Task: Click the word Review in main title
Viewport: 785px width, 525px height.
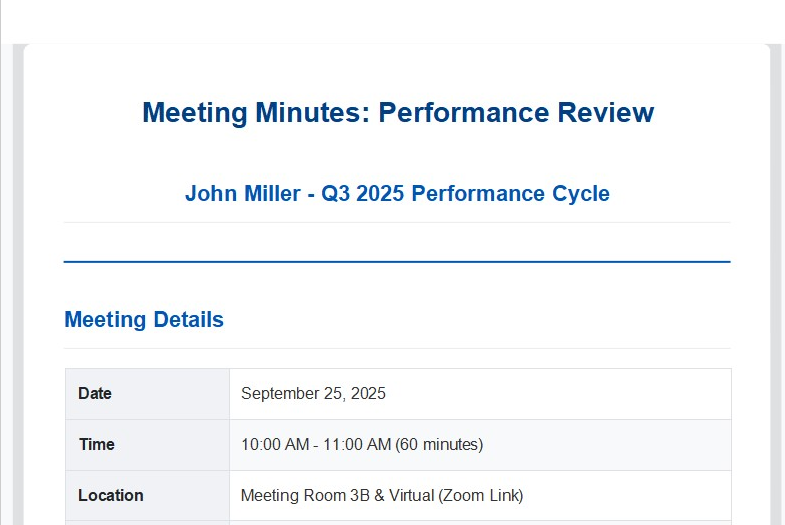Action: point(606,112)
